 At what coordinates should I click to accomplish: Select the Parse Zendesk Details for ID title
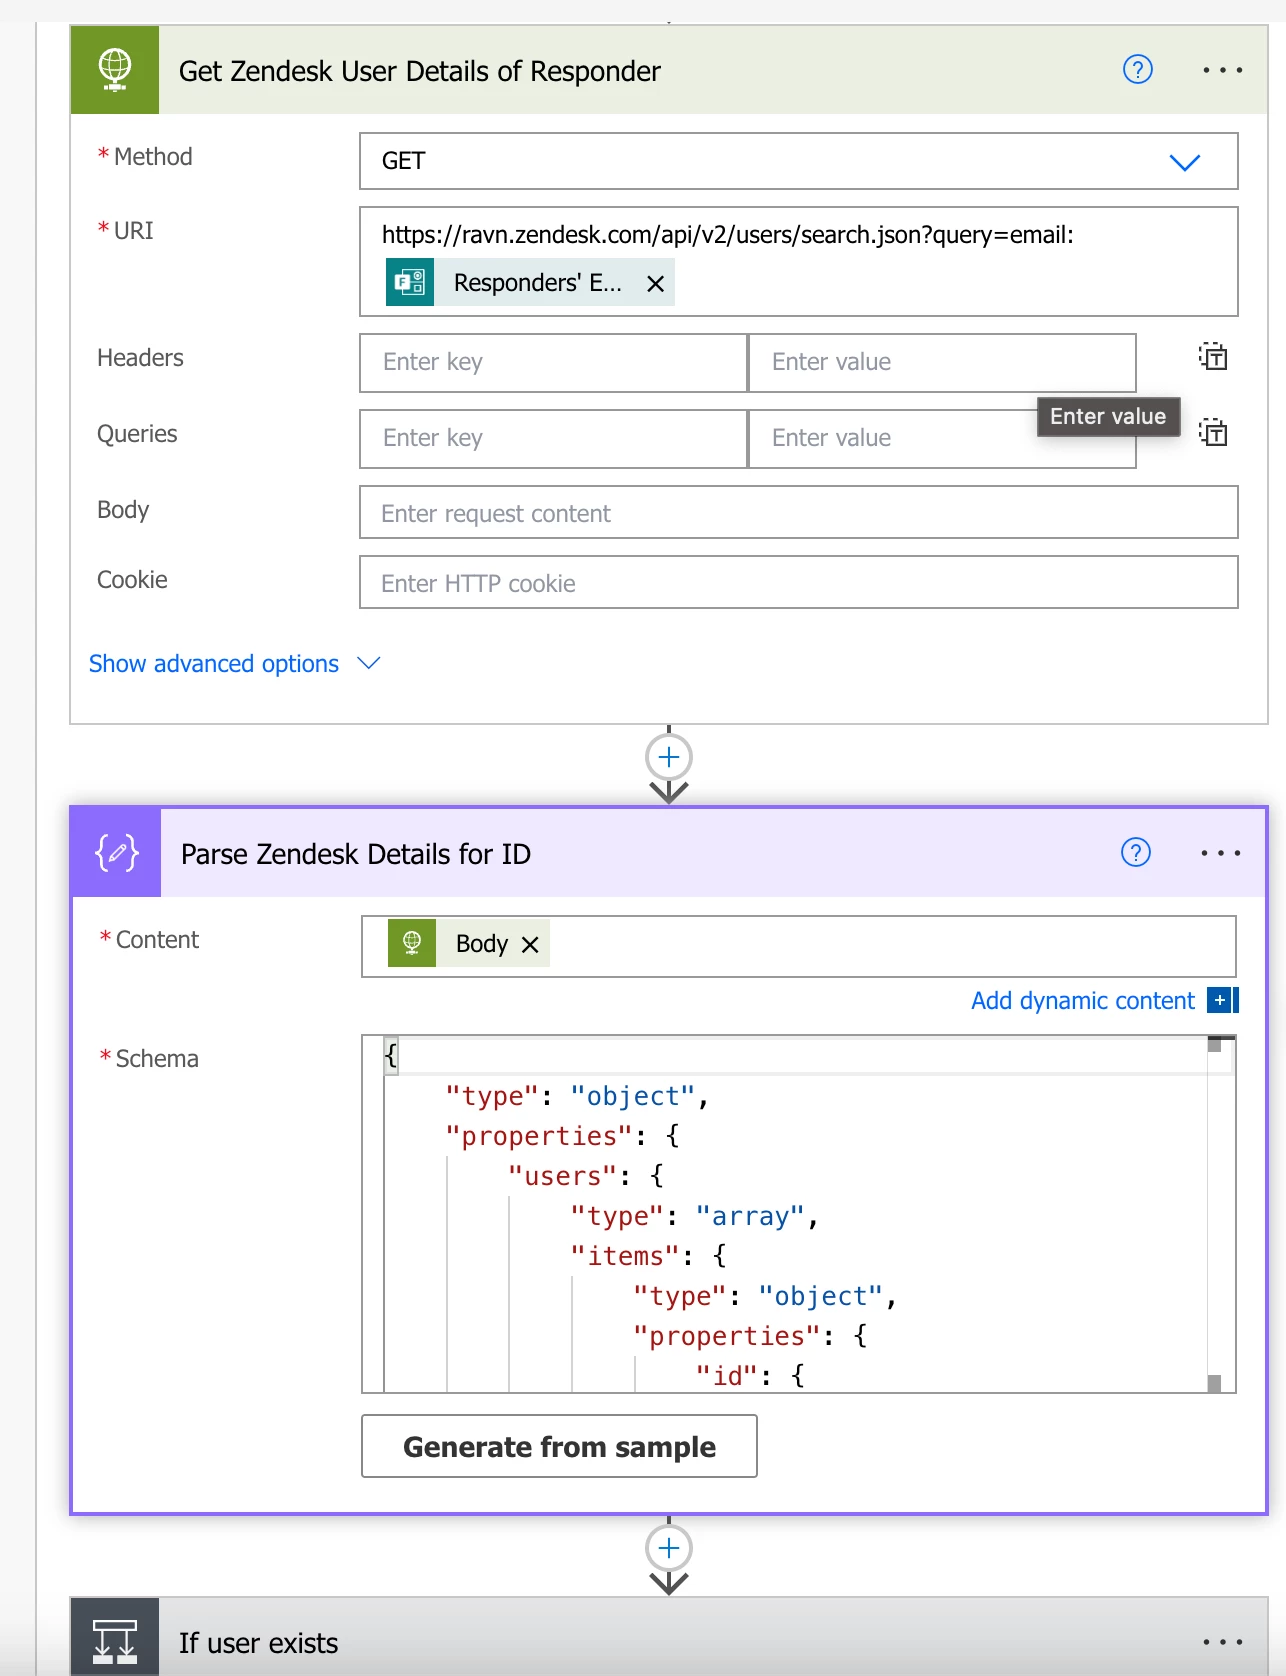coord(356,854)
